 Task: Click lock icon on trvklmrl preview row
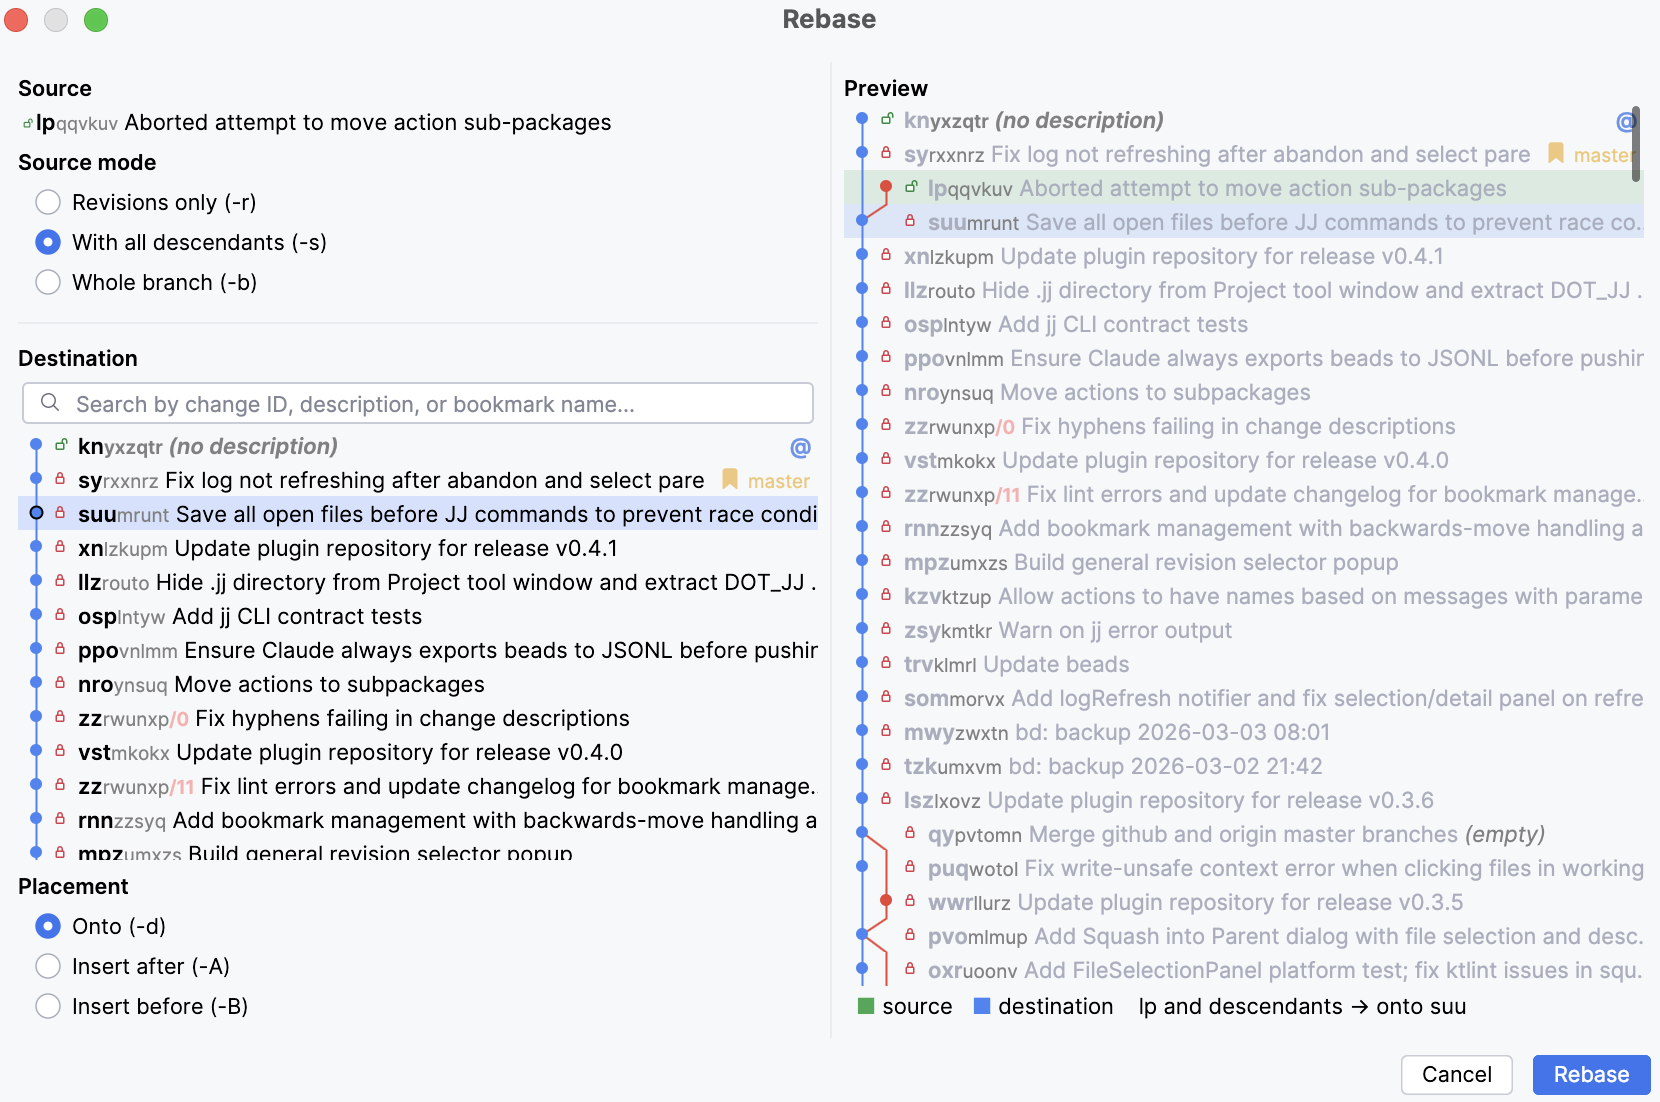pyautogui.click(x=886, y=662)
